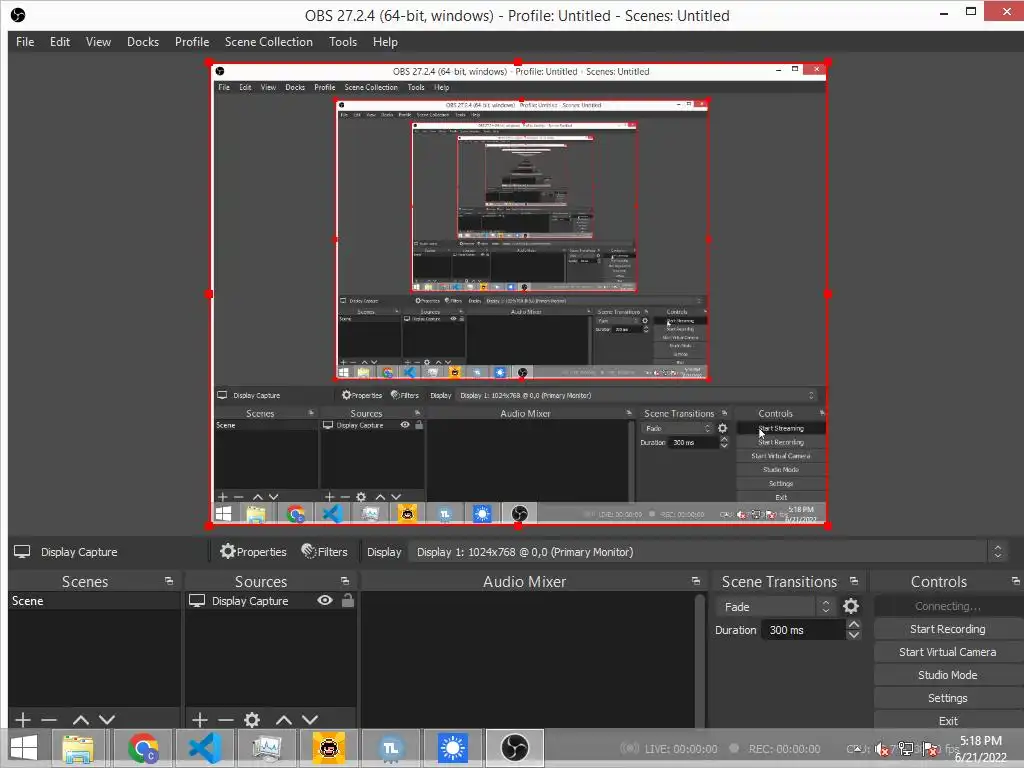Click the OBS logo in title bar
Viewport: 1024px width, 768px height.
pyautogui.click(x=18, y=15)
